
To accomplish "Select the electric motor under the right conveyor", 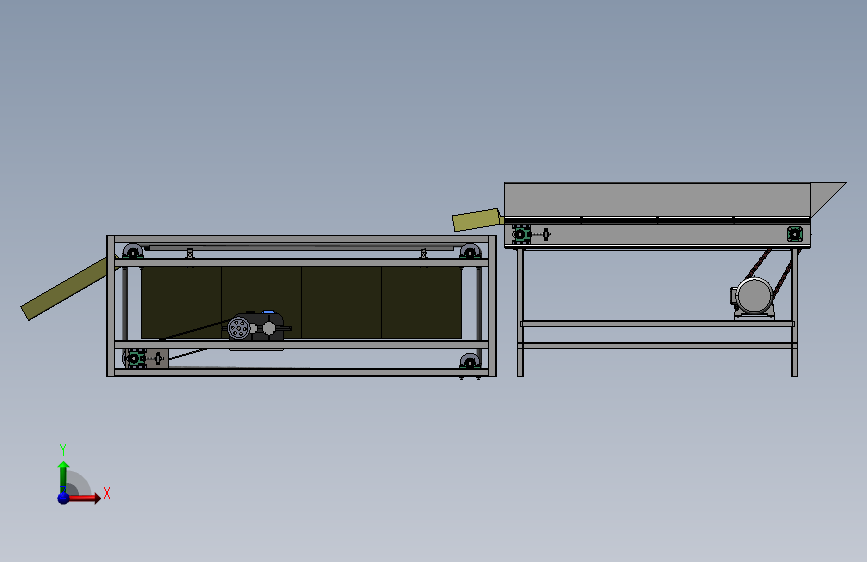I will 754,298.
